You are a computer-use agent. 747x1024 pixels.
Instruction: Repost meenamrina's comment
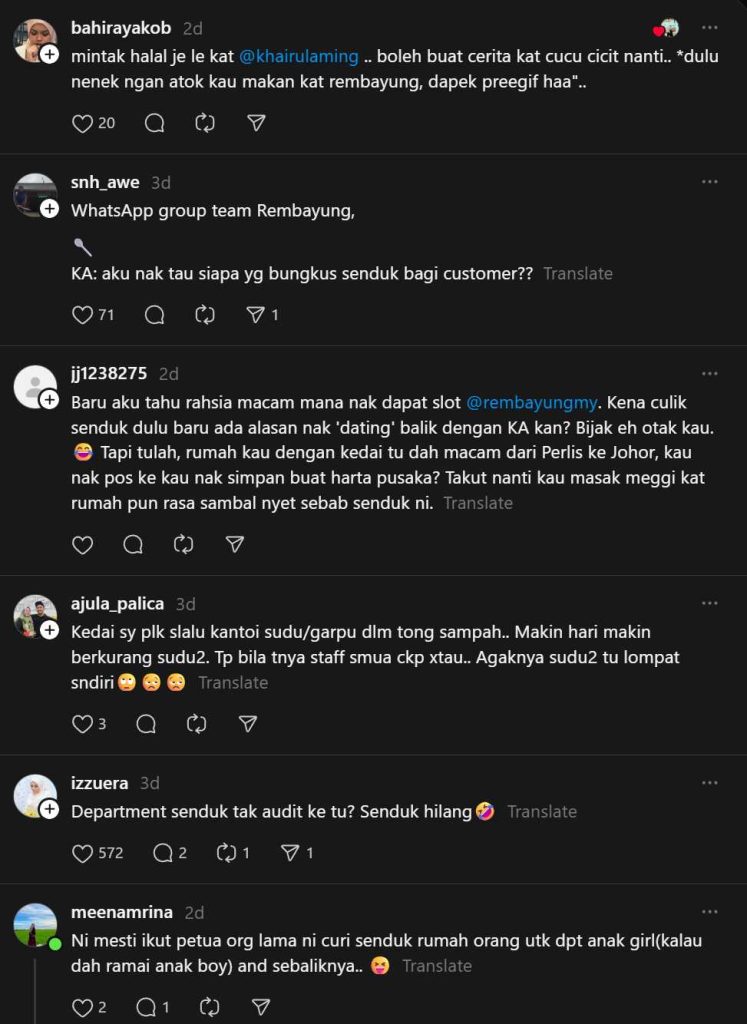point(209,1007)
